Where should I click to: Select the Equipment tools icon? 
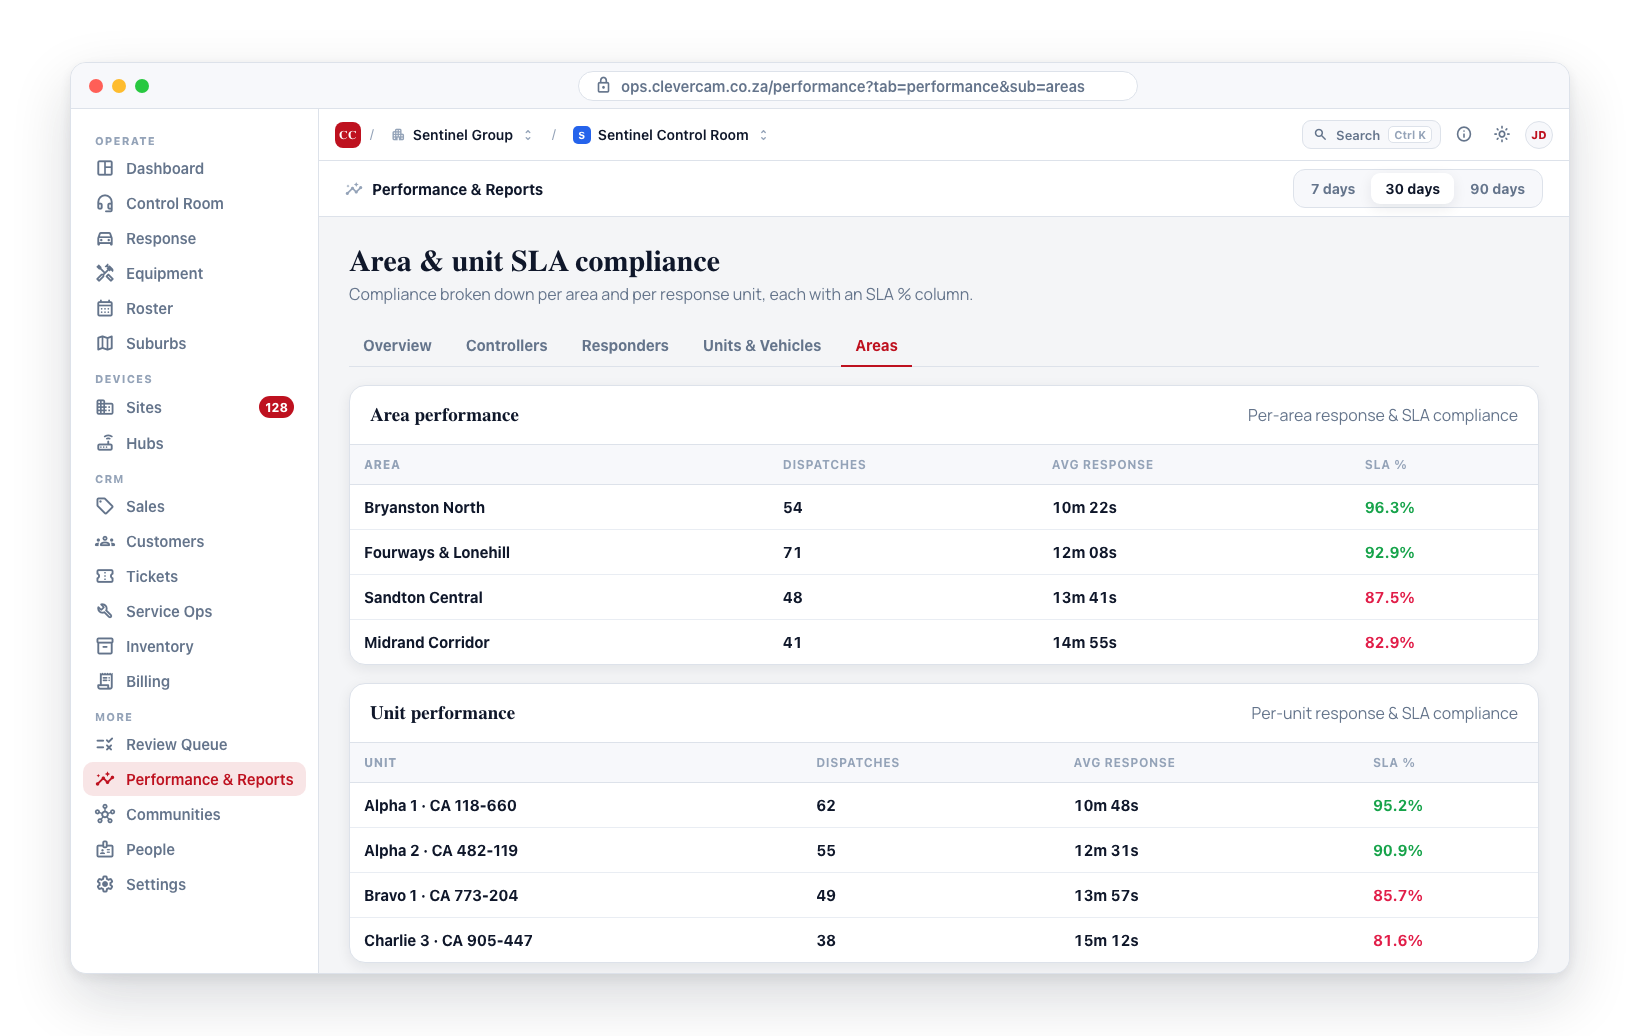105,273
